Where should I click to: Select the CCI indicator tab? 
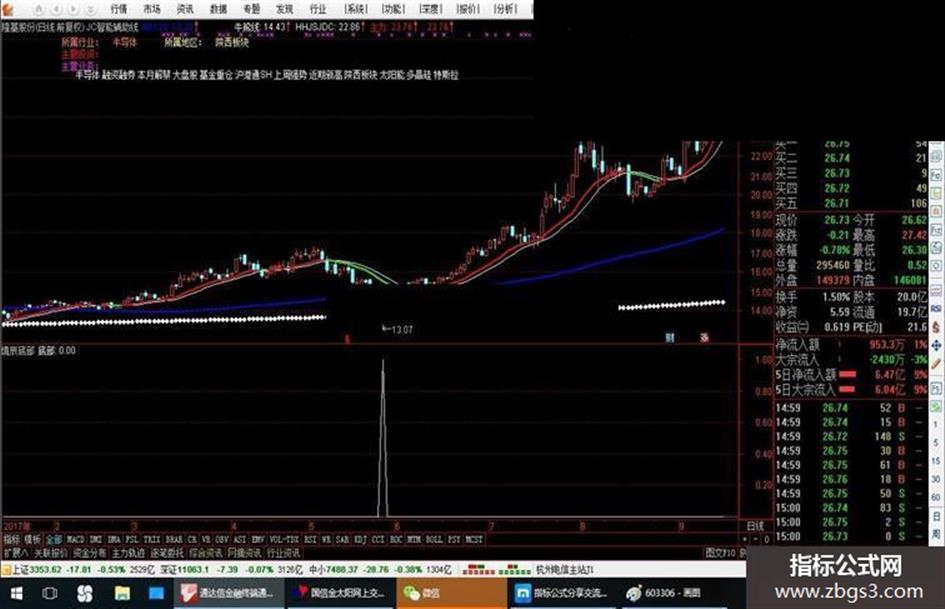[x=378, y=540]
